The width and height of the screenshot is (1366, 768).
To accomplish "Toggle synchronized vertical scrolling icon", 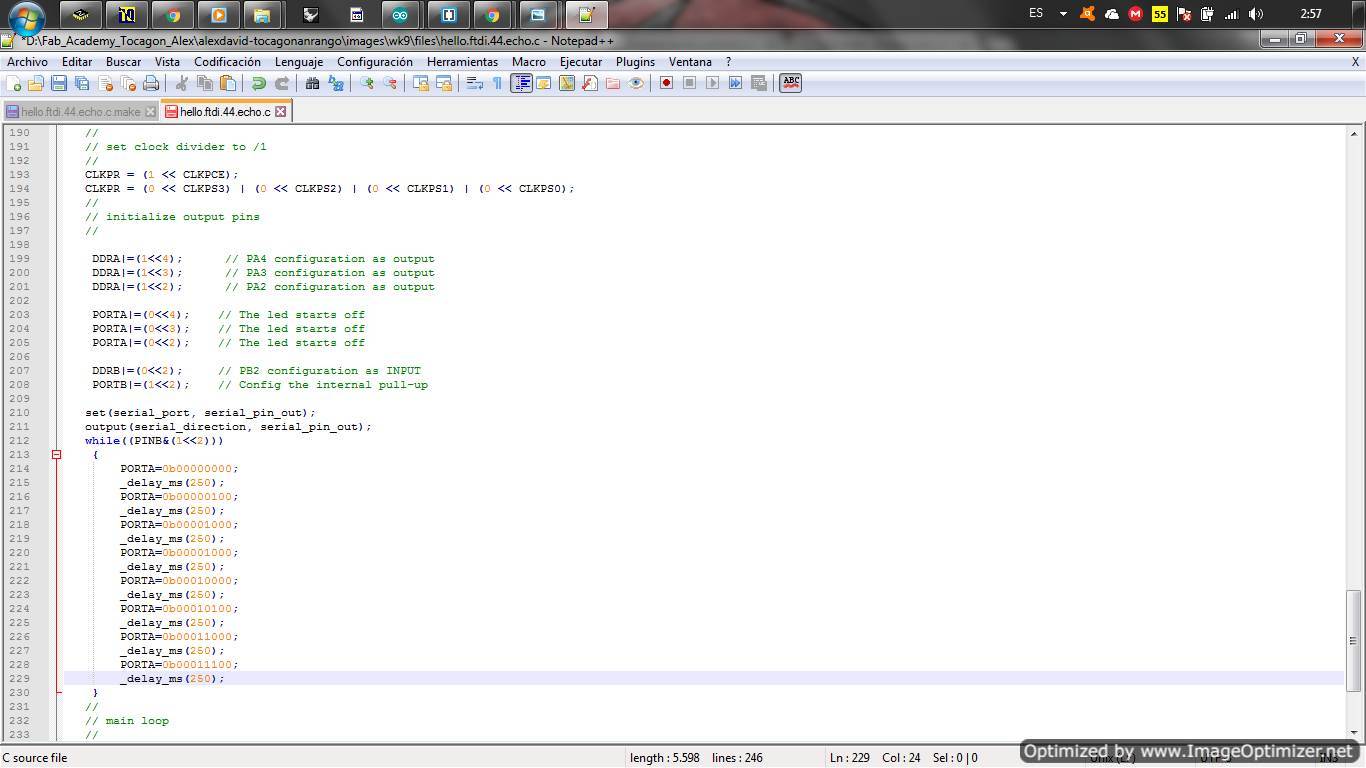I will click(x=420, y=83).
